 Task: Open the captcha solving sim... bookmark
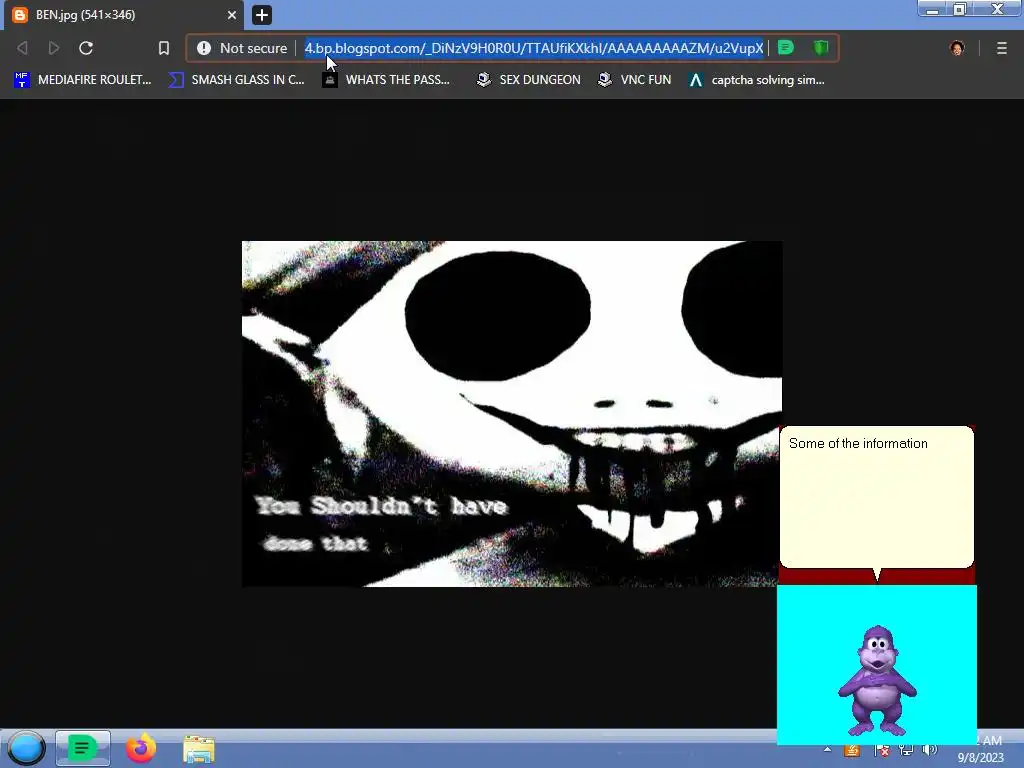(x=757, y=80)
